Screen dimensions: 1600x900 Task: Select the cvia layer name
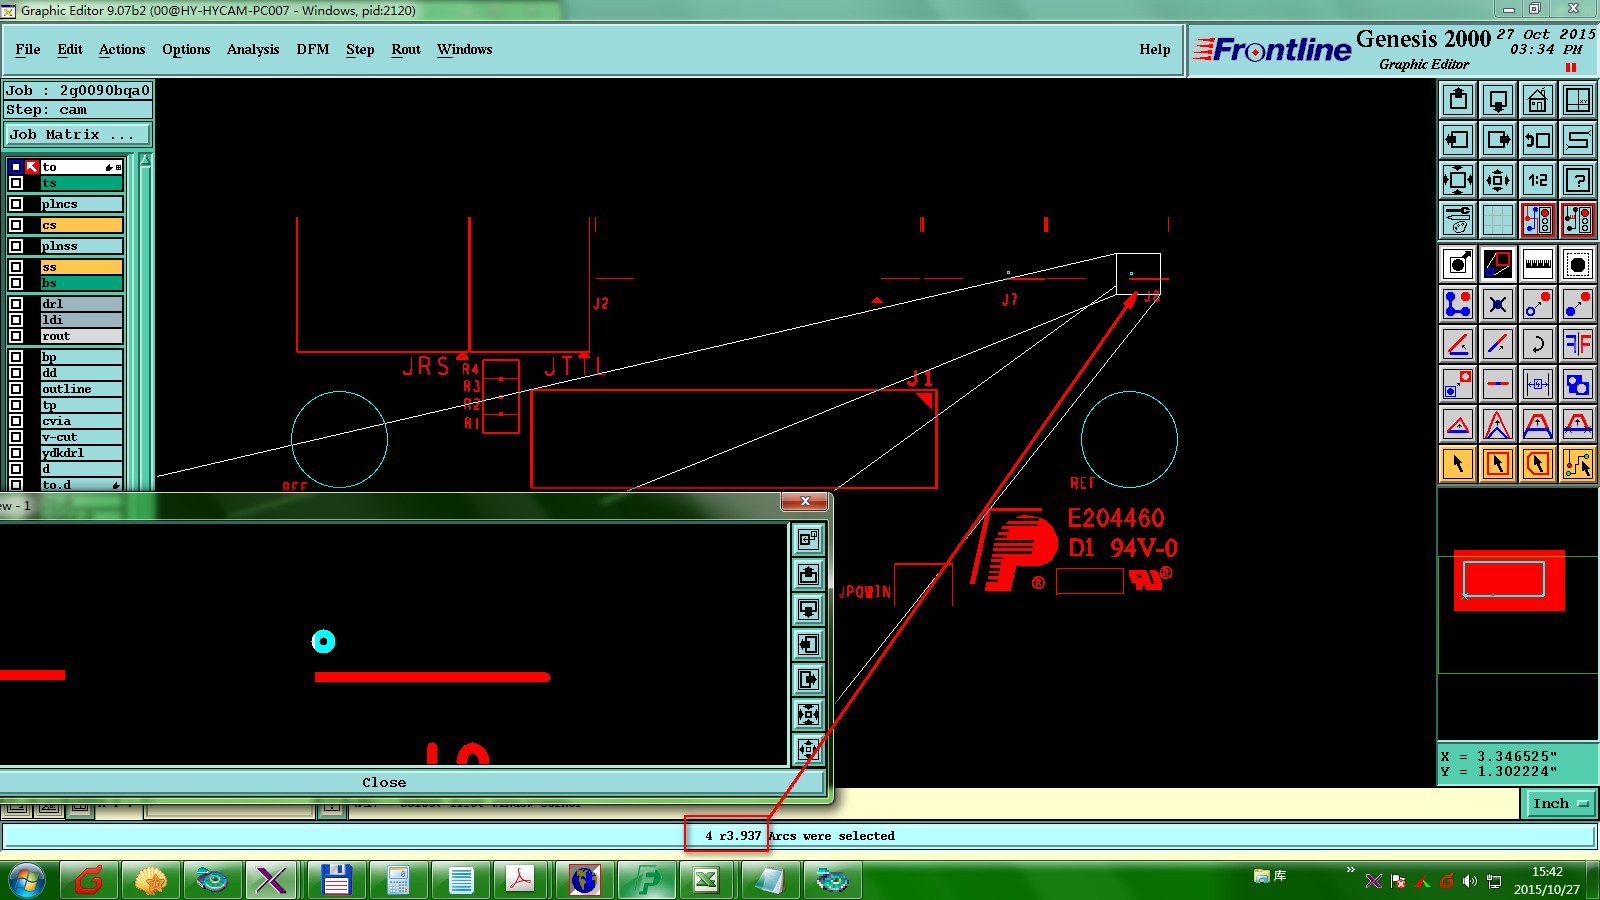coord(81,421)
